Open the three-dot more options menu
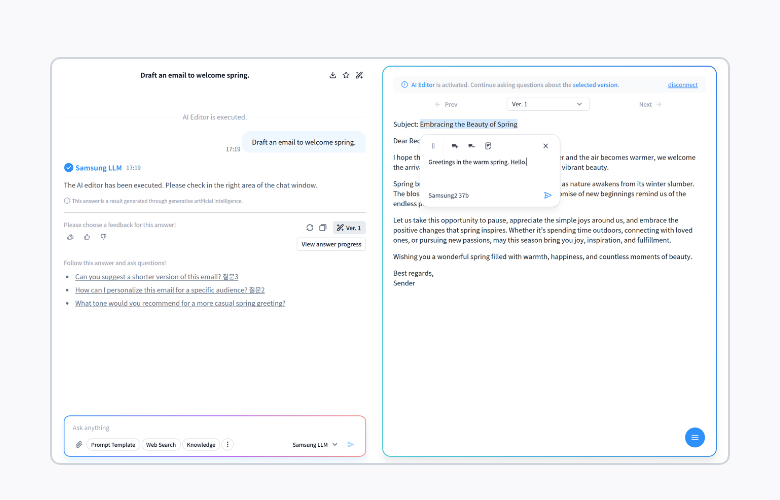This screenshot has width=780, height=500. 227,444
